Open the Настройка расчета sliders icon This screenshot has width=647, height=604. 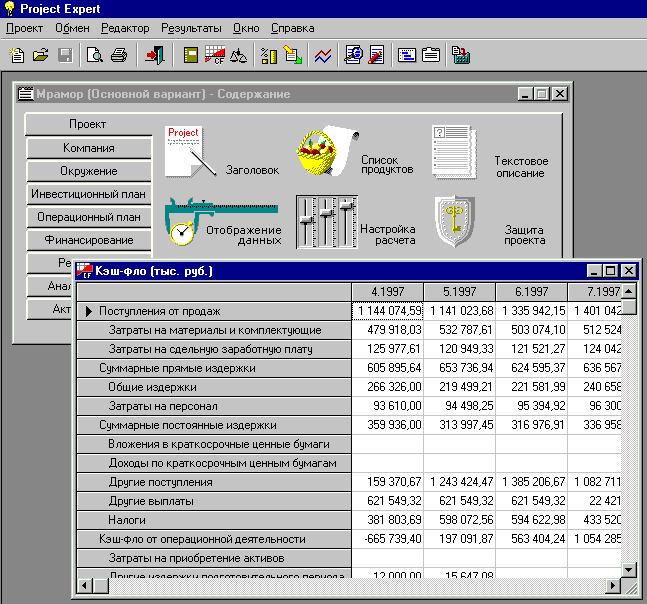pyautogui.click(x=326, y=222)
